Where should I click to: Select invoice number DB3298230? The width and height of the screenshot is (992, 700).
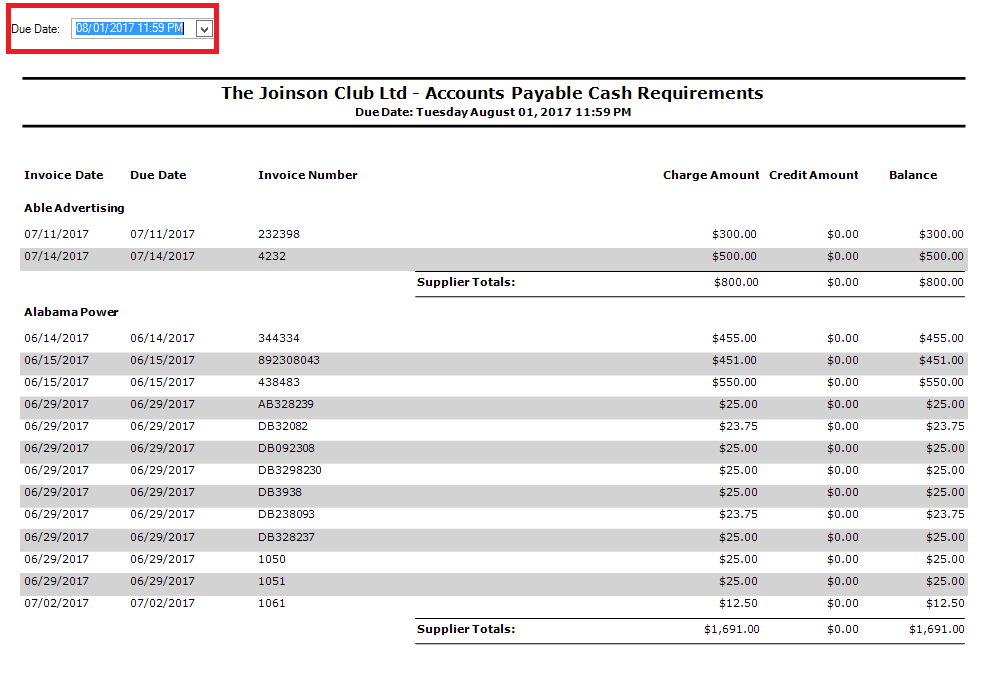pyautogui.click(x=290, y=470)
